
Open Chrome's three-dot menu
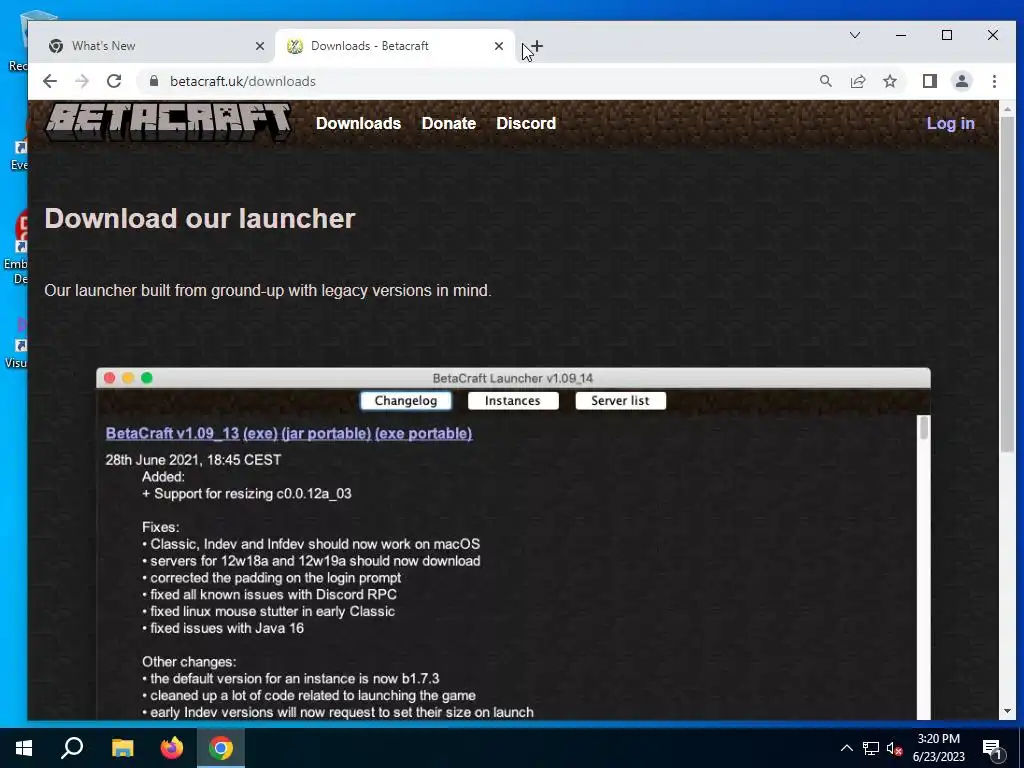[994, 81]
